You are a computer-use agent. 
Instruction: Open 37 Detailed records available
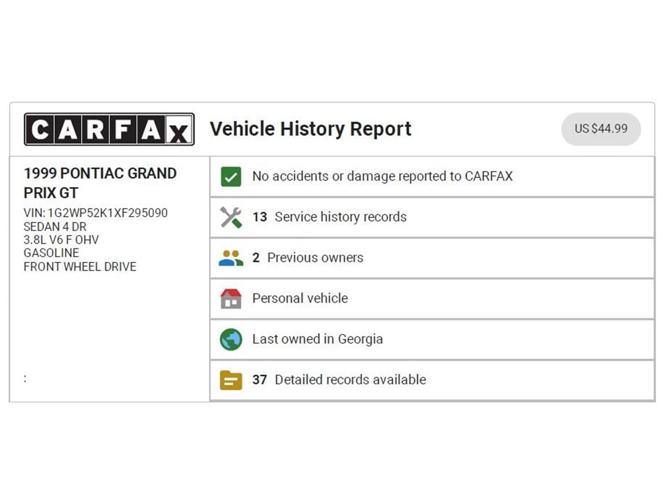pos(339,380)
